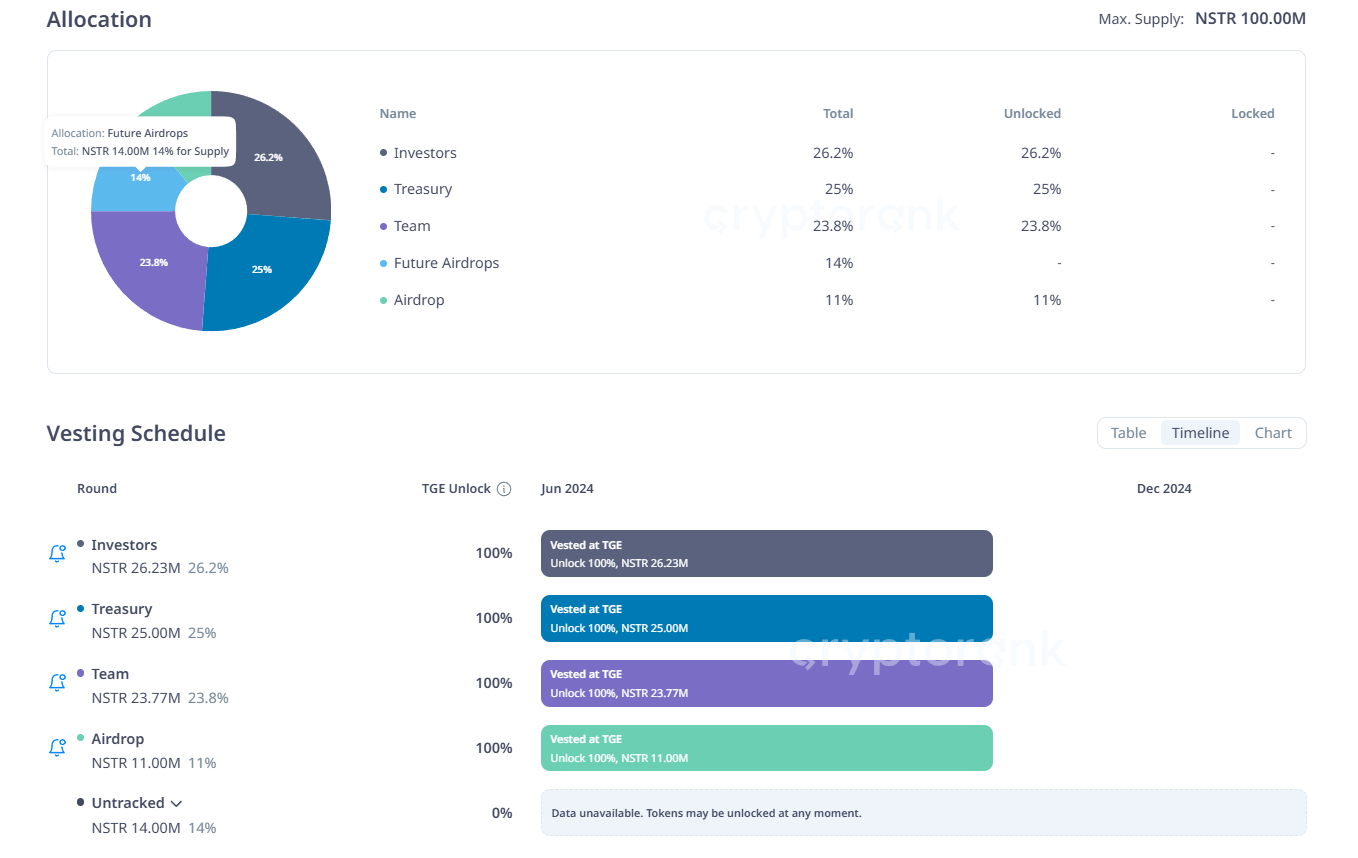Set alert with Team round bell icon

click(57, 684)
